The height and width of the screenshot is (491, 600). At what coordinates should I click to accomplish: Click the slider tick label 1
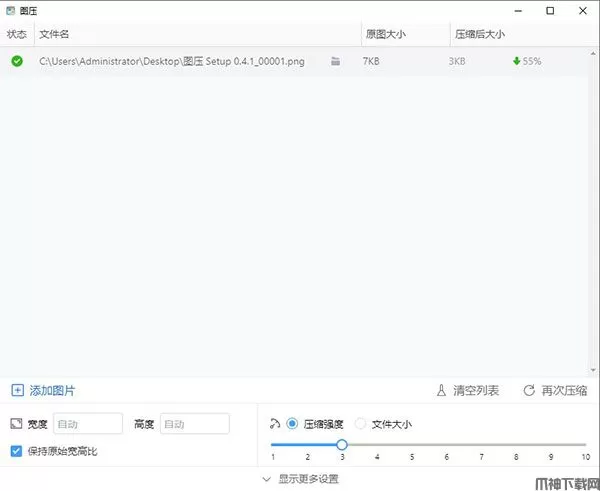(273, 457)
